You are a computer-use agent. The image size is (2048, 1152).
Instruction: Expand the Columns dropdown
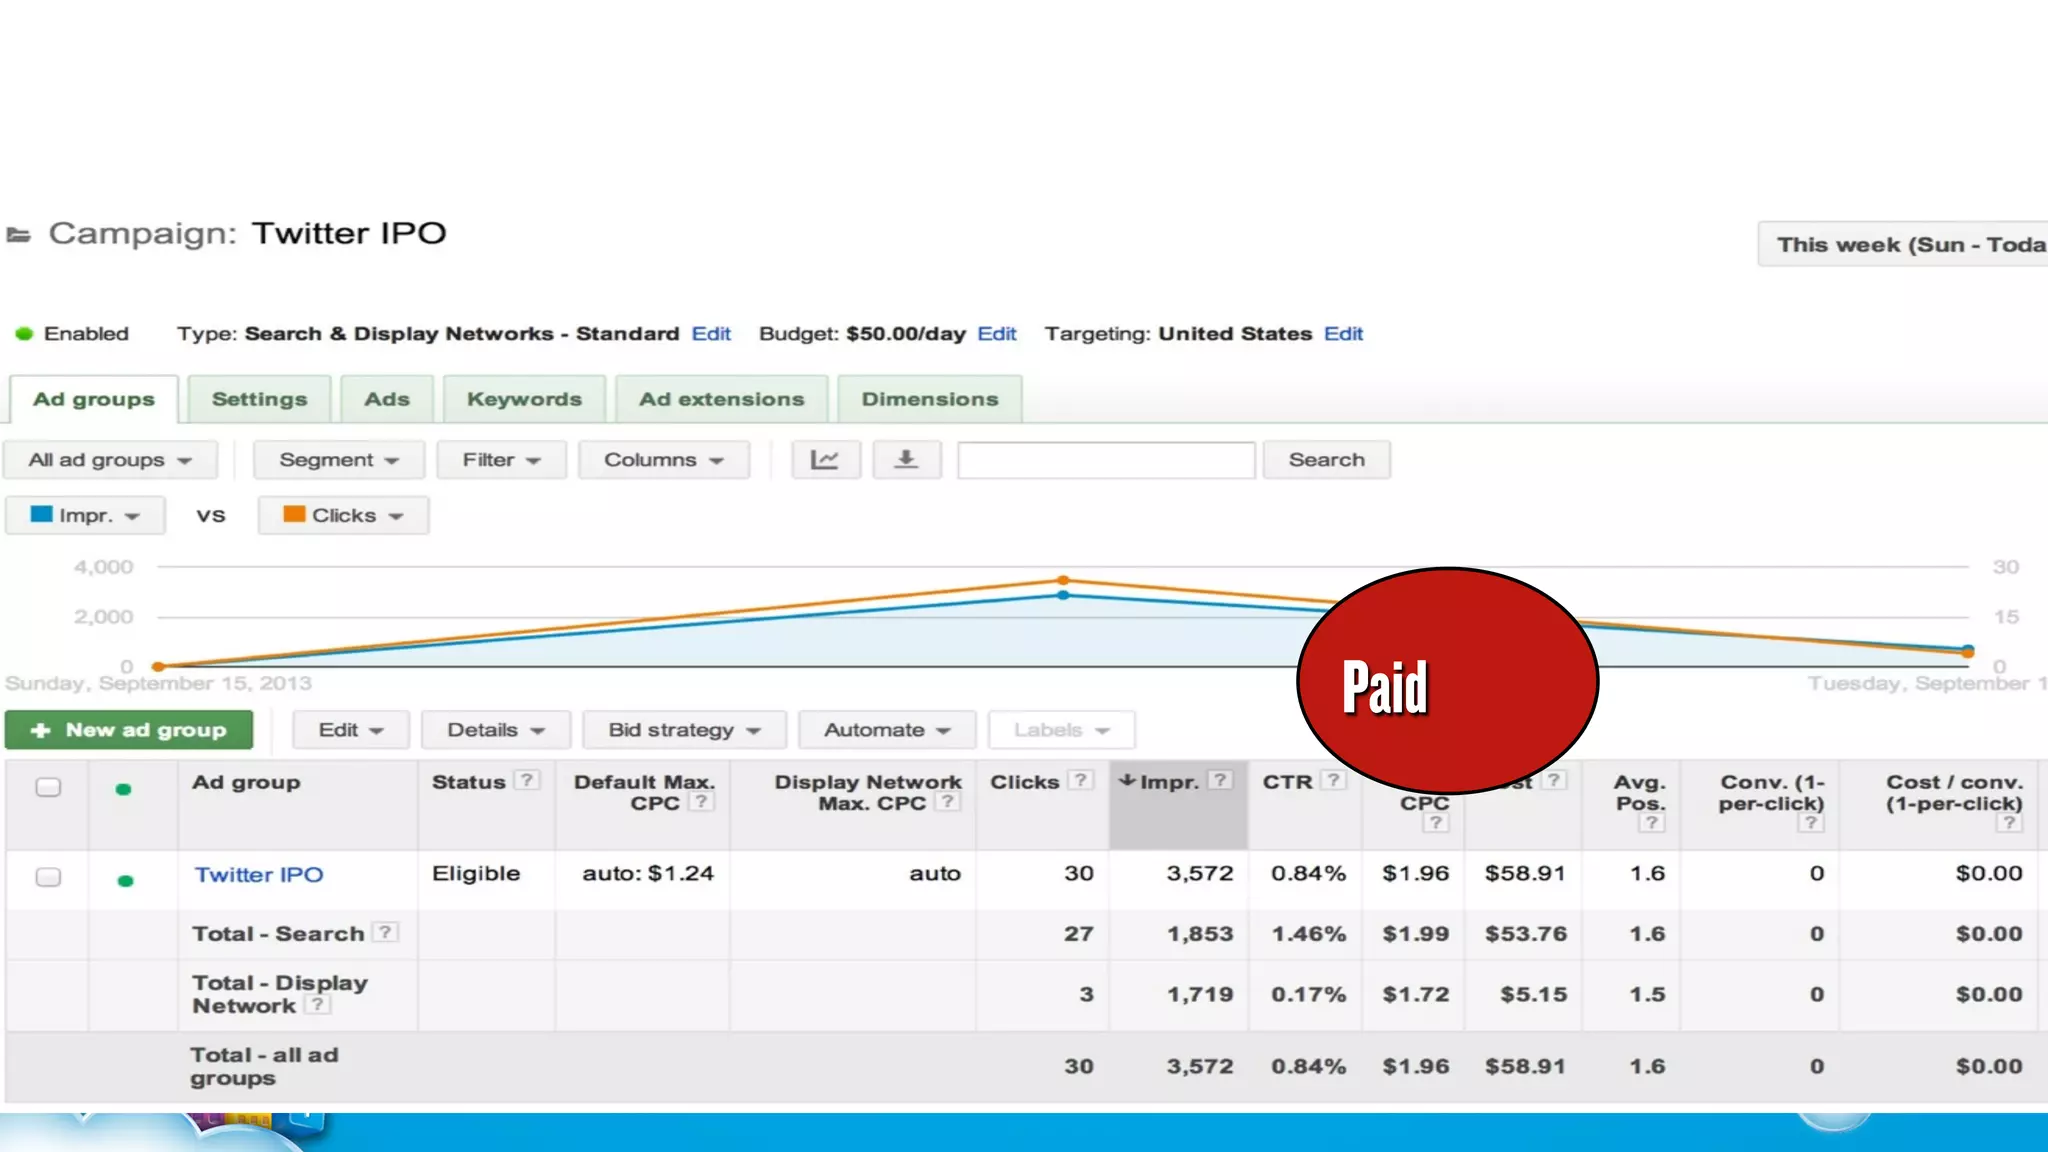click(663, 460)
